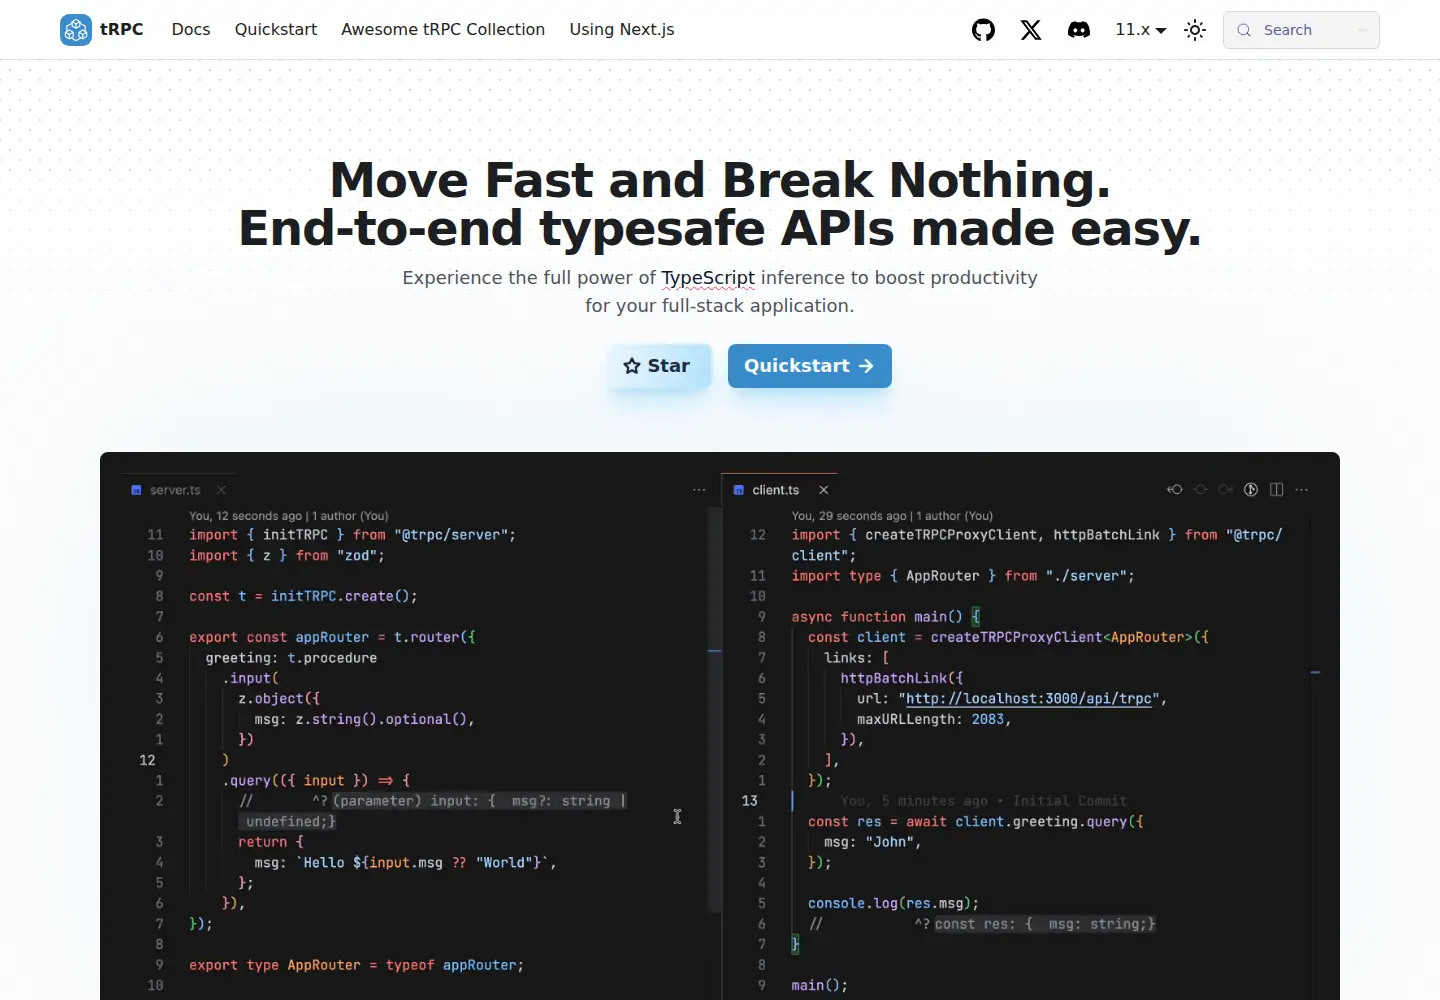This screenshot has width=1440, height=1000.
Task: Click the demo code editor video
Action: (720, 726)
